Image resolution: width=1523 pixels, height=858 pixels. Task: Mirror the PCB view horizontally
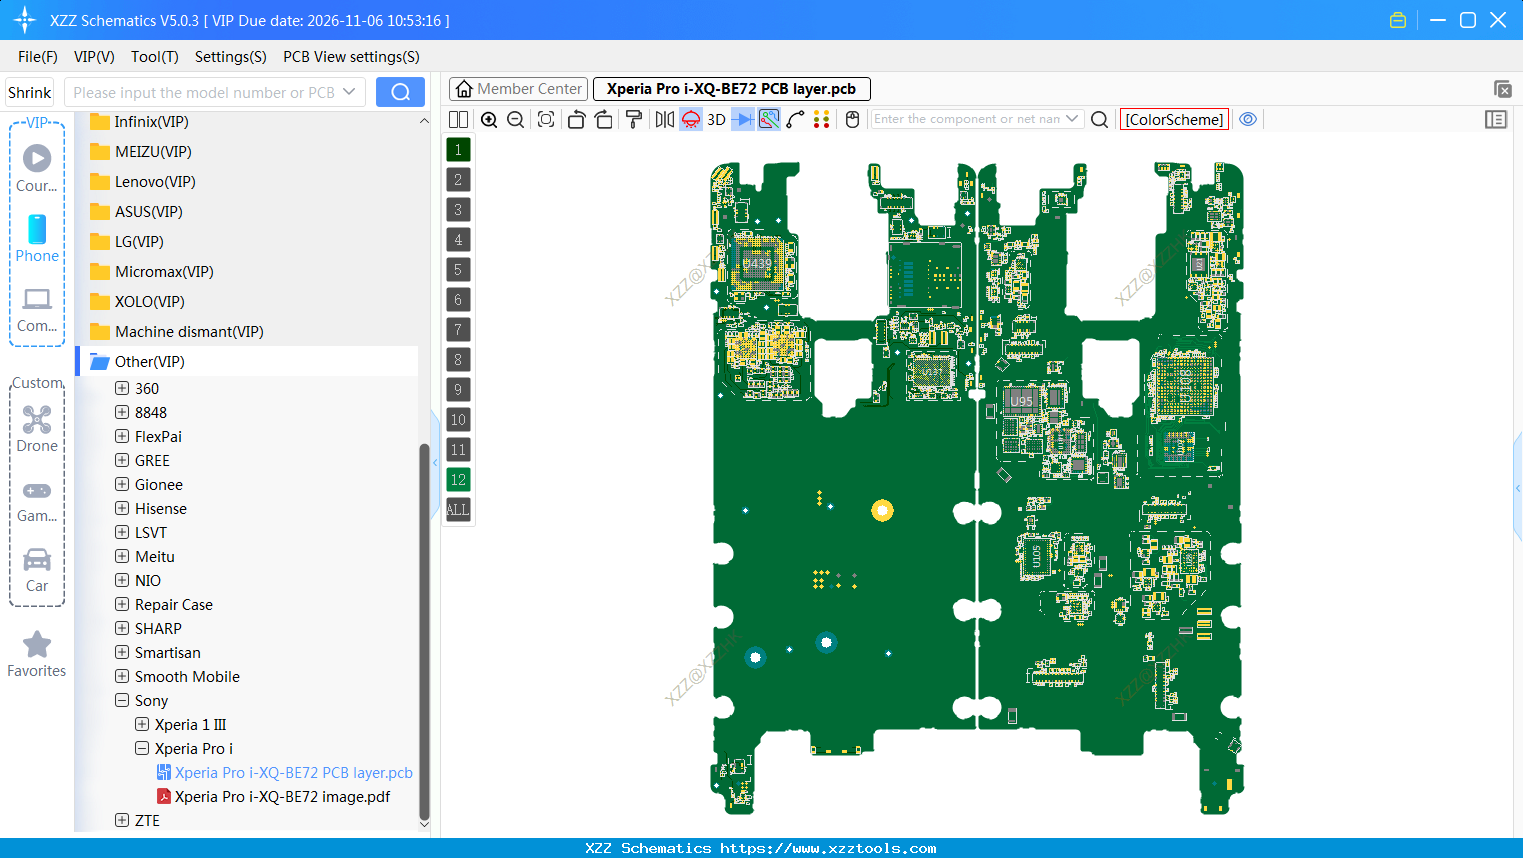click(x=663, y=119)
